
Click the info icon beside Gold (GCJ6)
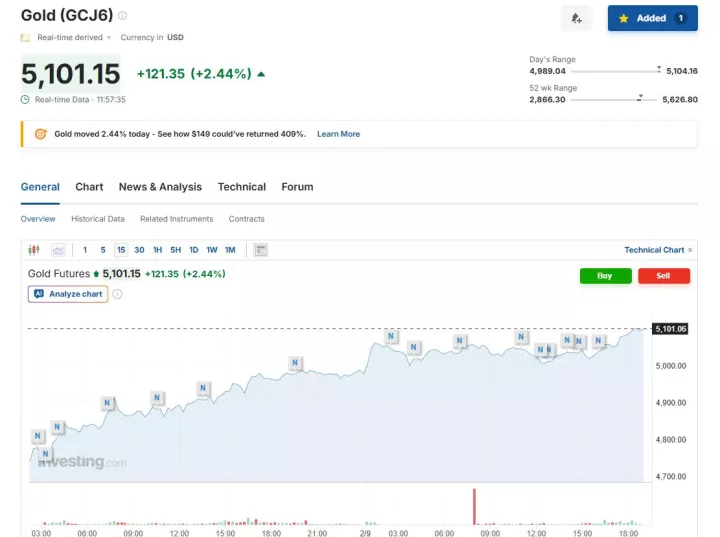click(123, 16)
